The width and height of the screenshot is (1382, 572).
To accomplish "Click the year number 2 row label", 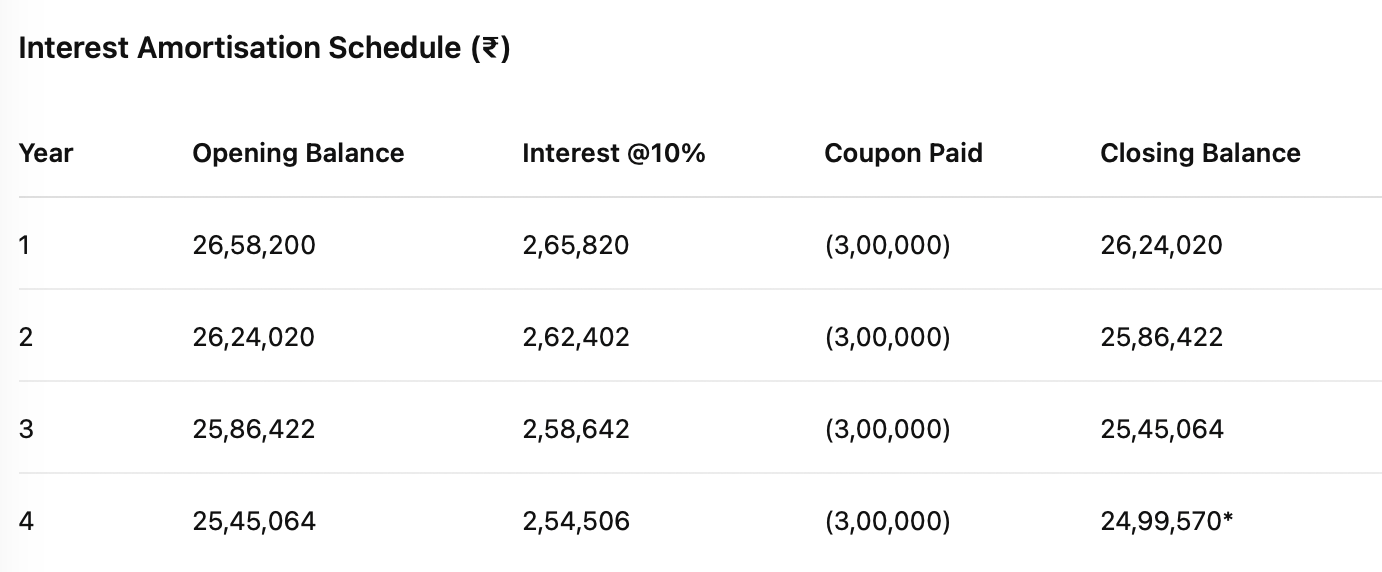I will [26, 337].
